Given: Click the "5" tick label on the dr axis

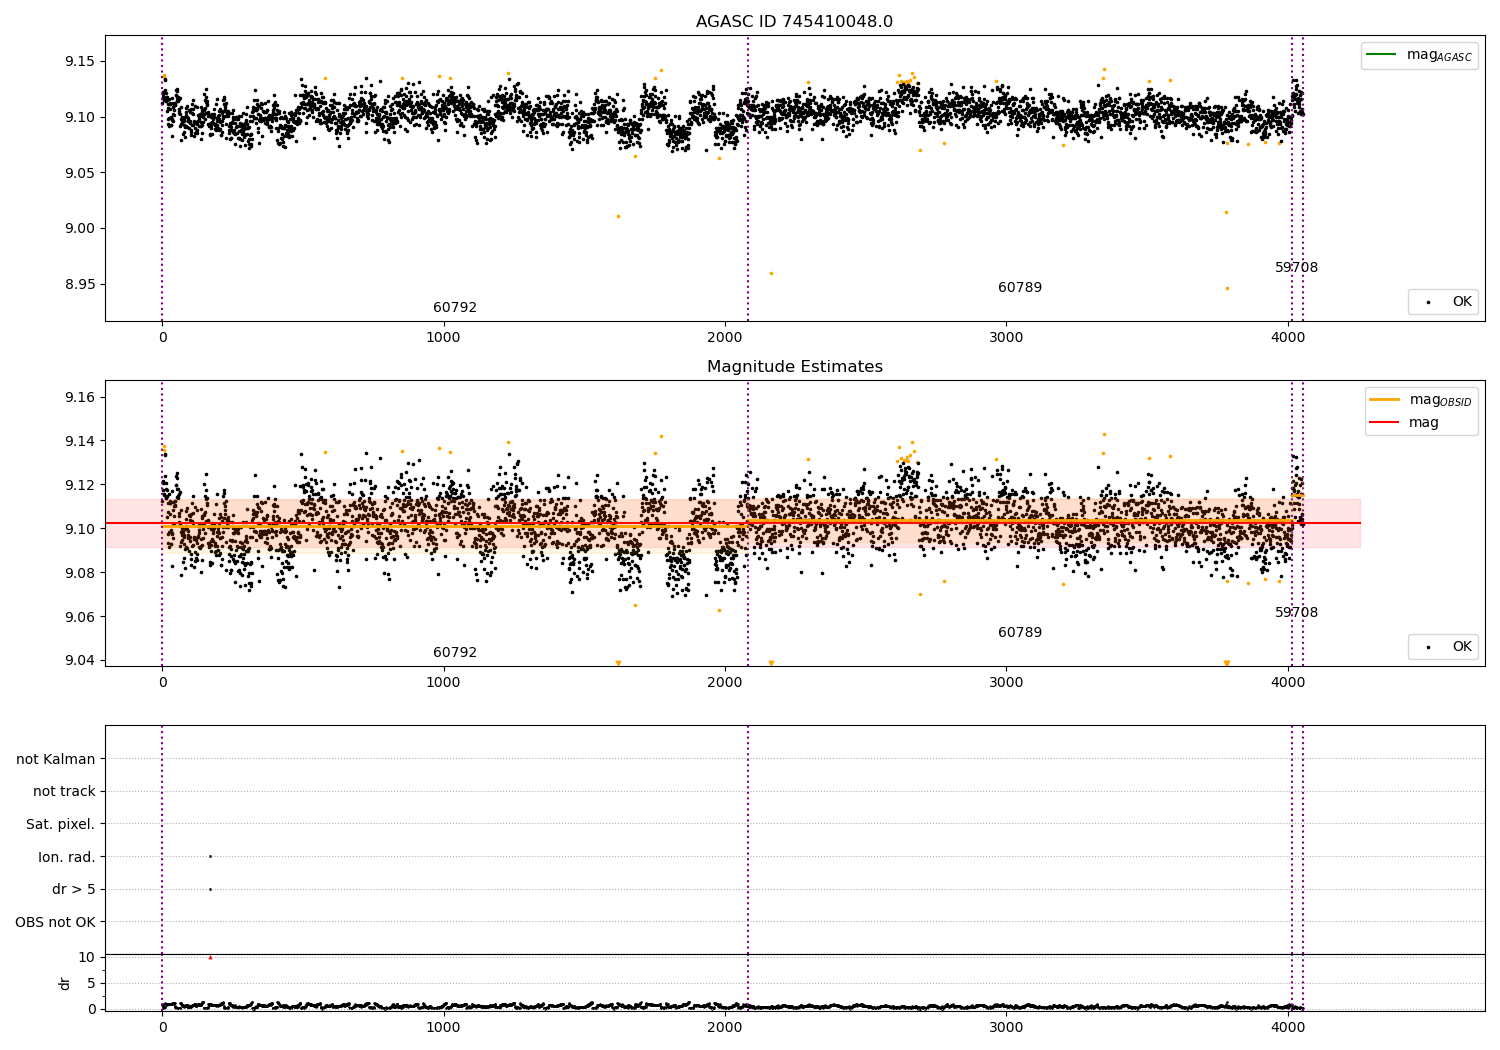Looking at the screenshot, I should (91, 983).
